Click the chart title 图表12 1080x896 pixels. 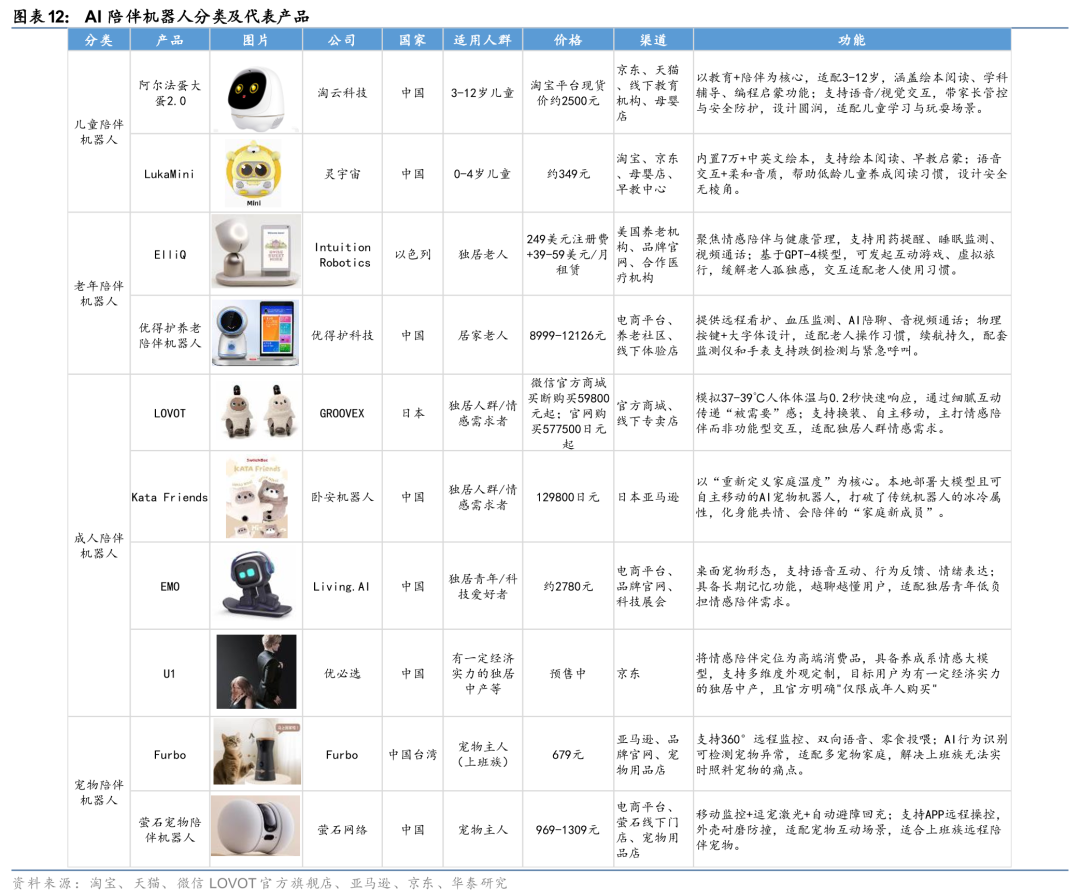(x=160, y=16)
